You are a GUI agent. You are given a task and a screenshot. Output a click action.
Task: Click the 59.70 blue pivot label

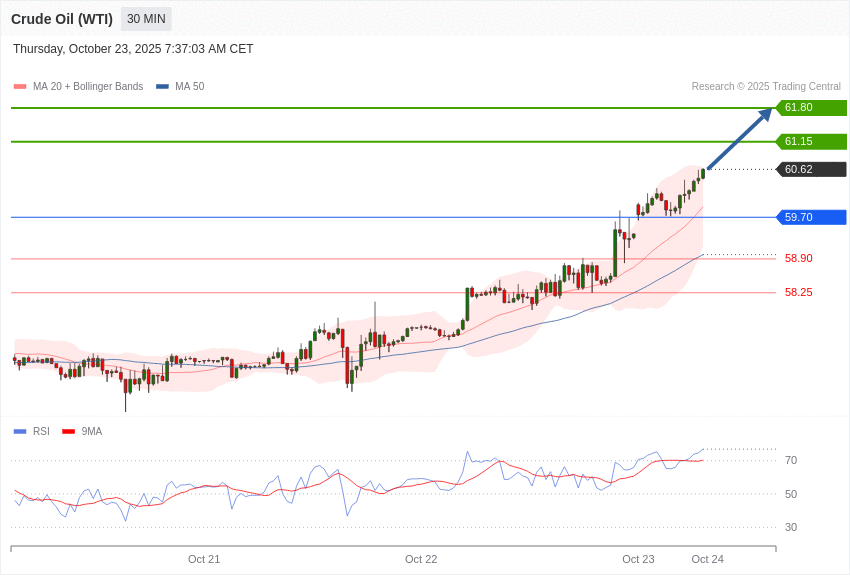coord(811,217)
